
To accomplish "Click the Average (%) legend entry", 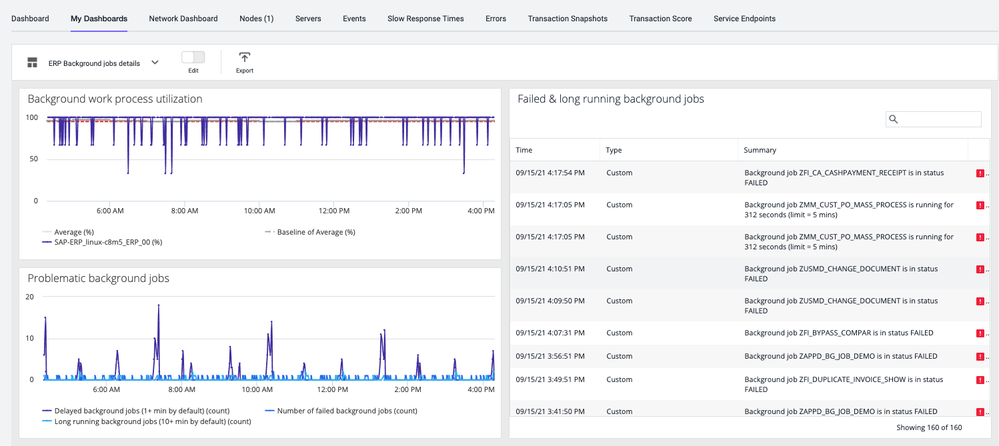I will (68, 232).
